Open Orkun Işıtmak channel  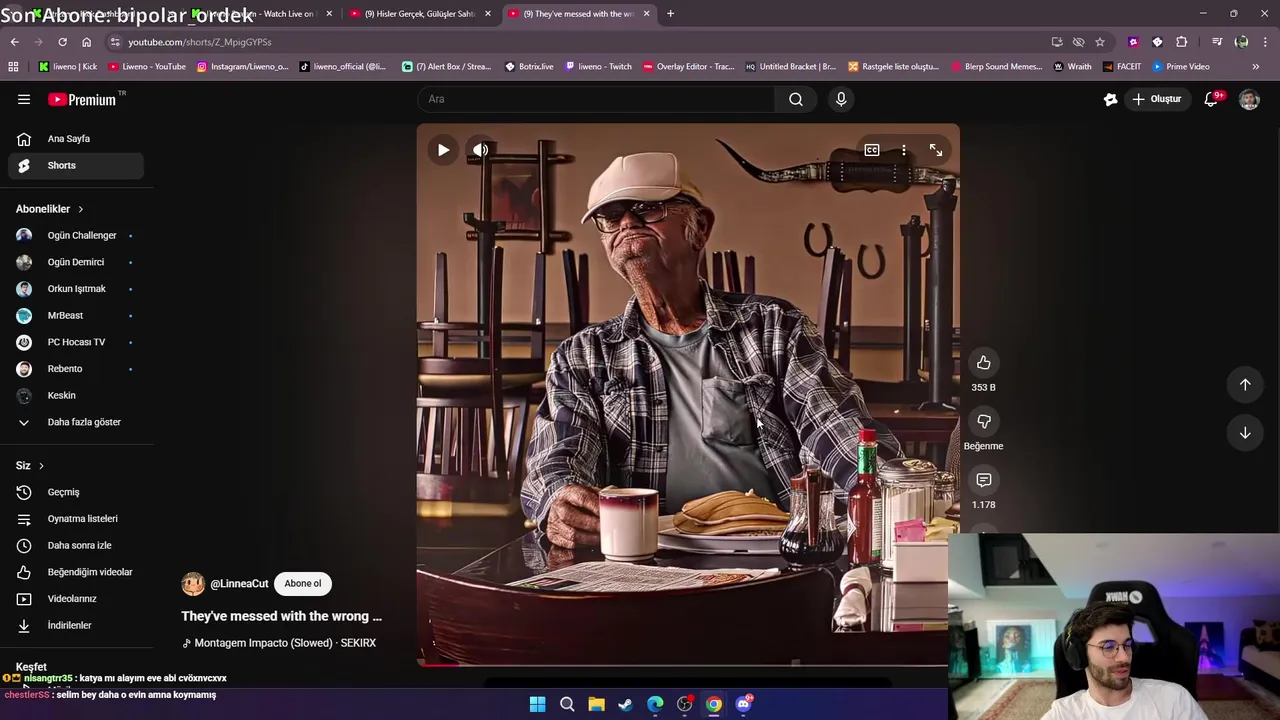(76, 289)
